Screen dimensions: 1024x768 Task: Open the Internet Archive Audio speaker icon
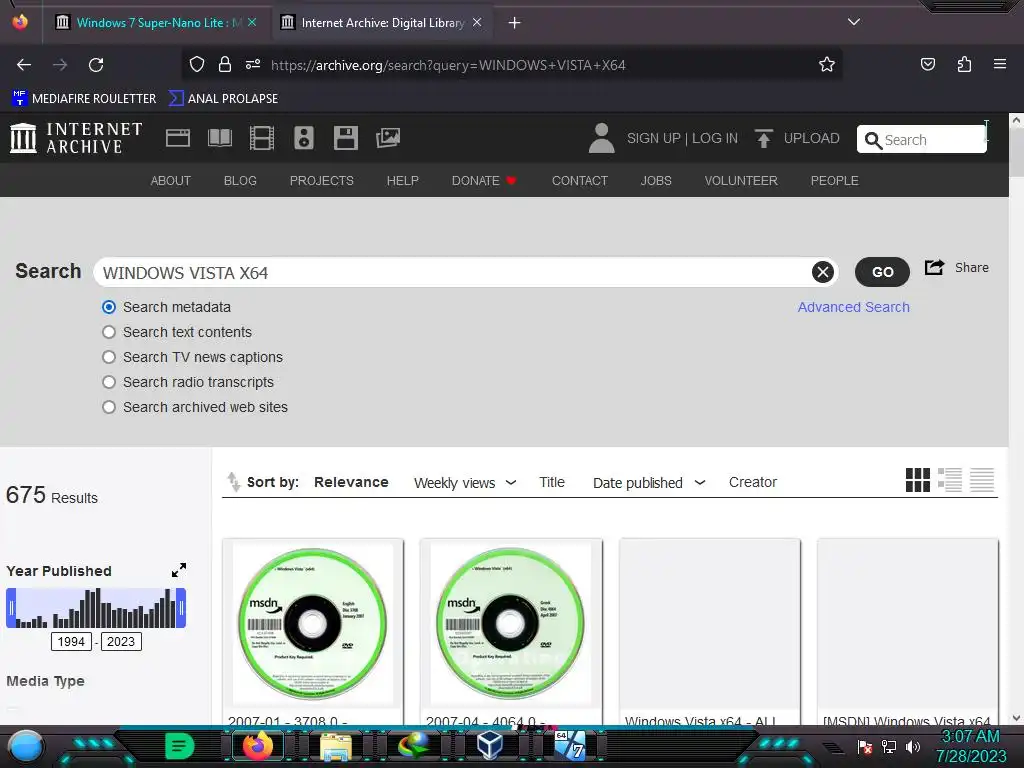pos(304,138)
